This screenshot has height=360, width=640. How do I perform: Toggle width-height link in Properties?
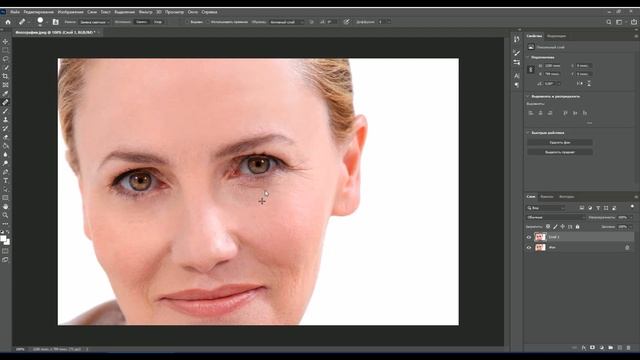[x=531, y=70]
